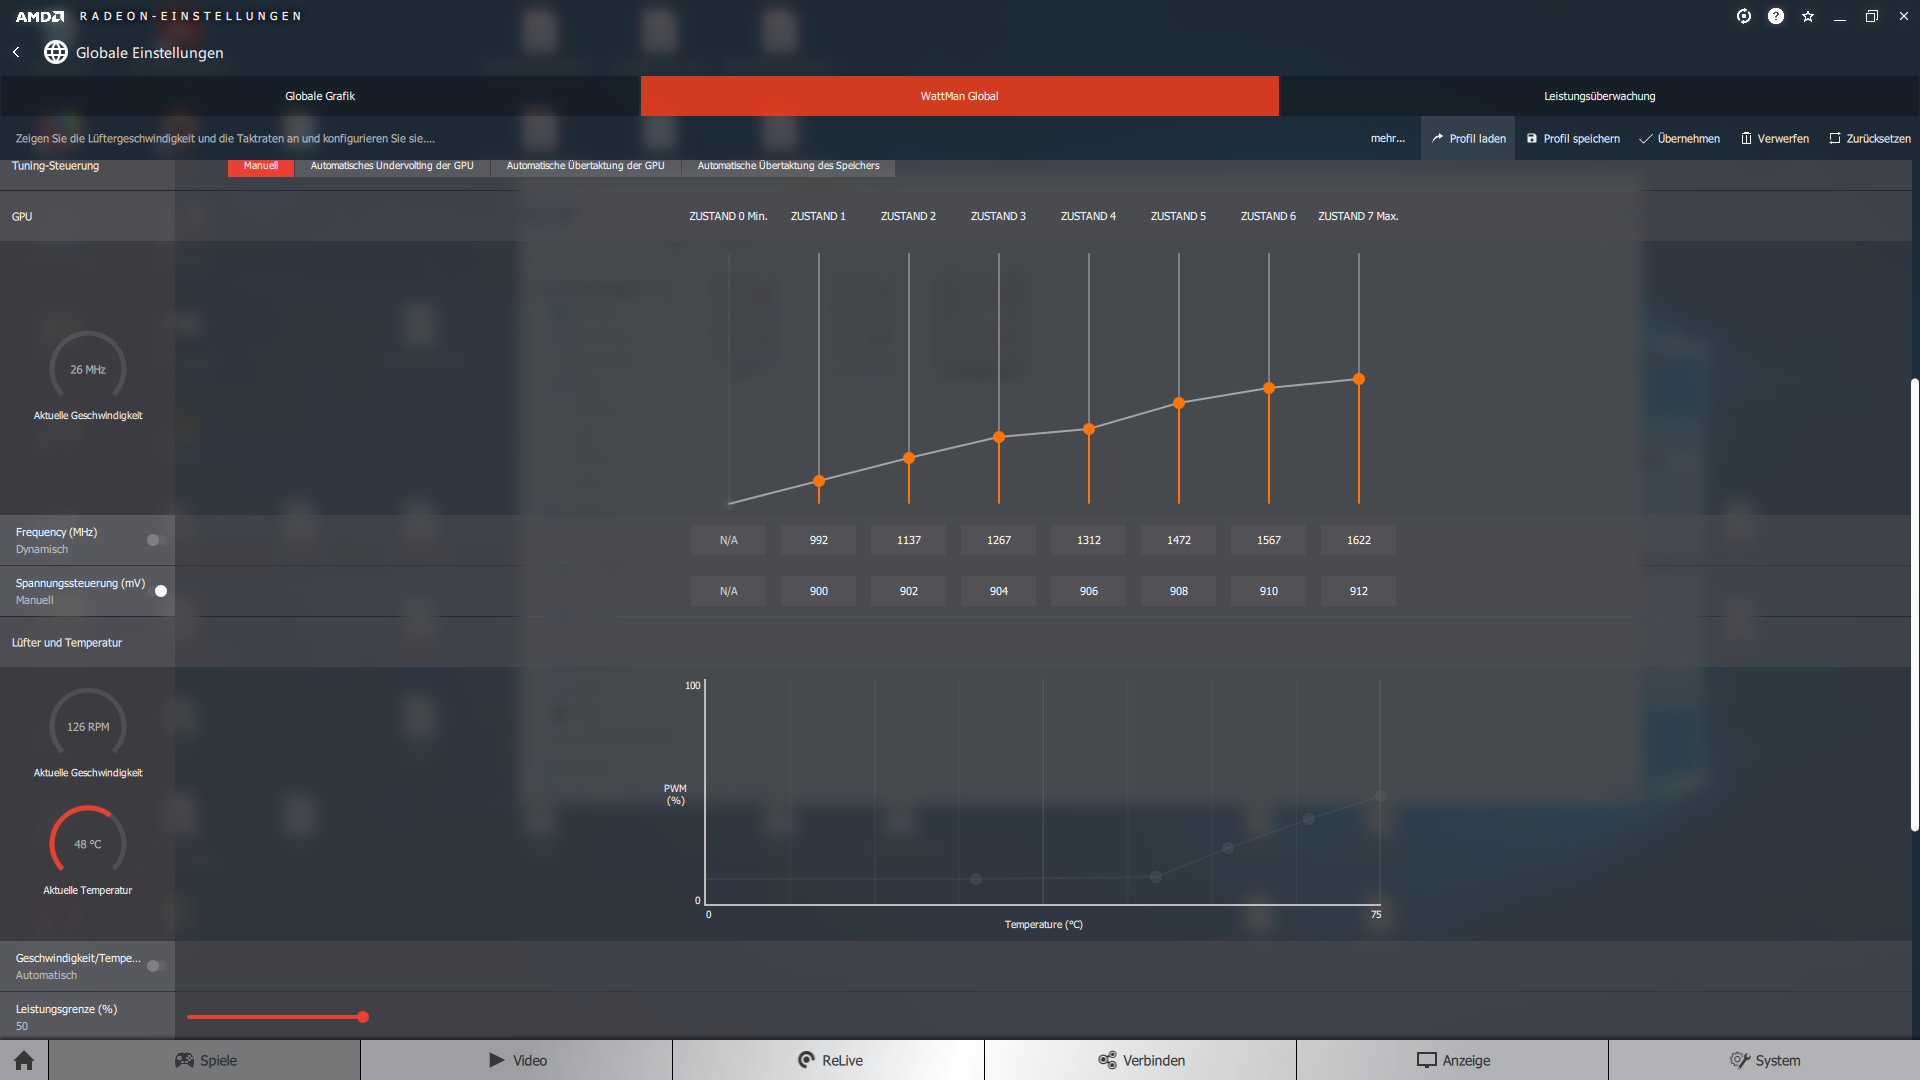Click the Zustand 1 frequency field 992
The width and height of the screenshot is (1920, 1080).
click(819, 540)
